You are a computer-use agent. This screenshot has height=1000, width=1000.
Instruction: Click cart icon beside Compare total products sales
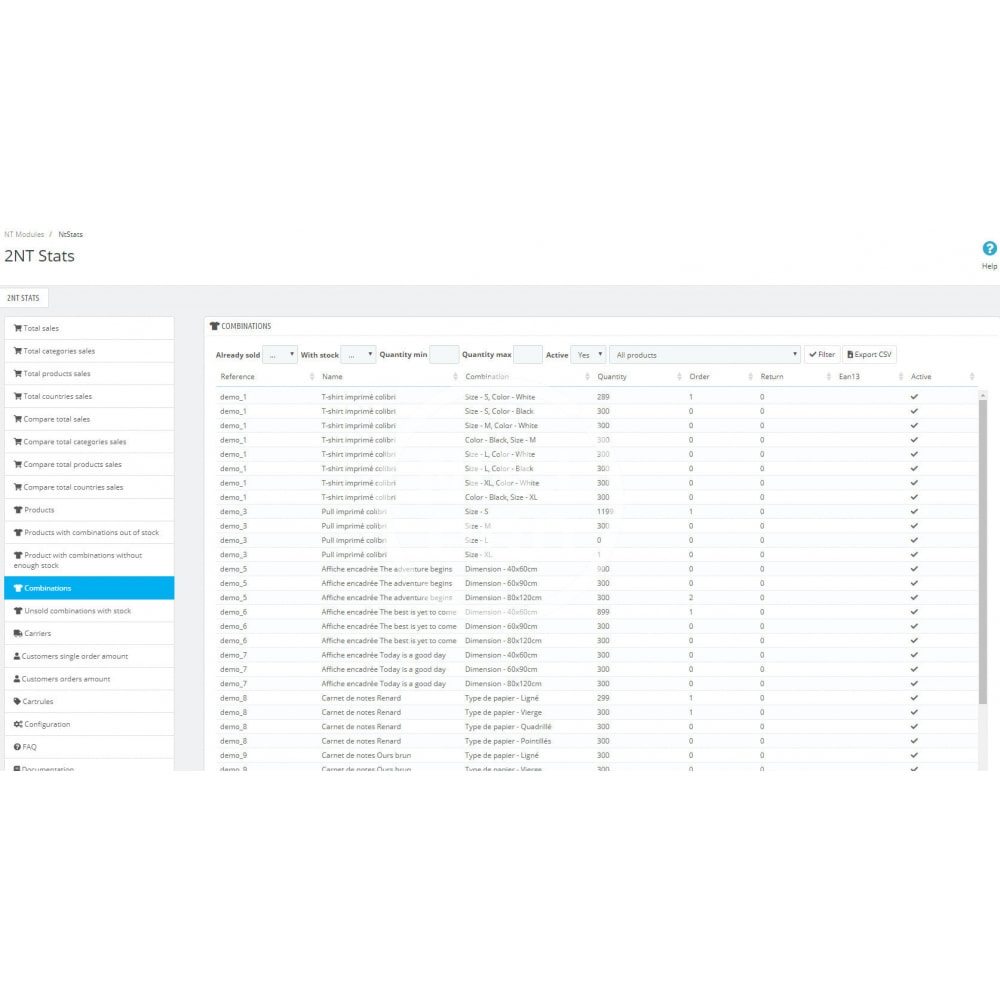18,464
